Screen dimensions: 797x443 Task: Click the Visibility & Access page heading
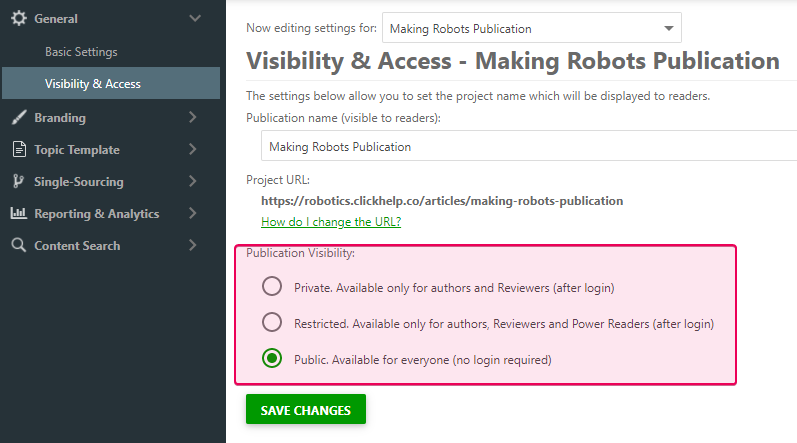click(513, 61)
